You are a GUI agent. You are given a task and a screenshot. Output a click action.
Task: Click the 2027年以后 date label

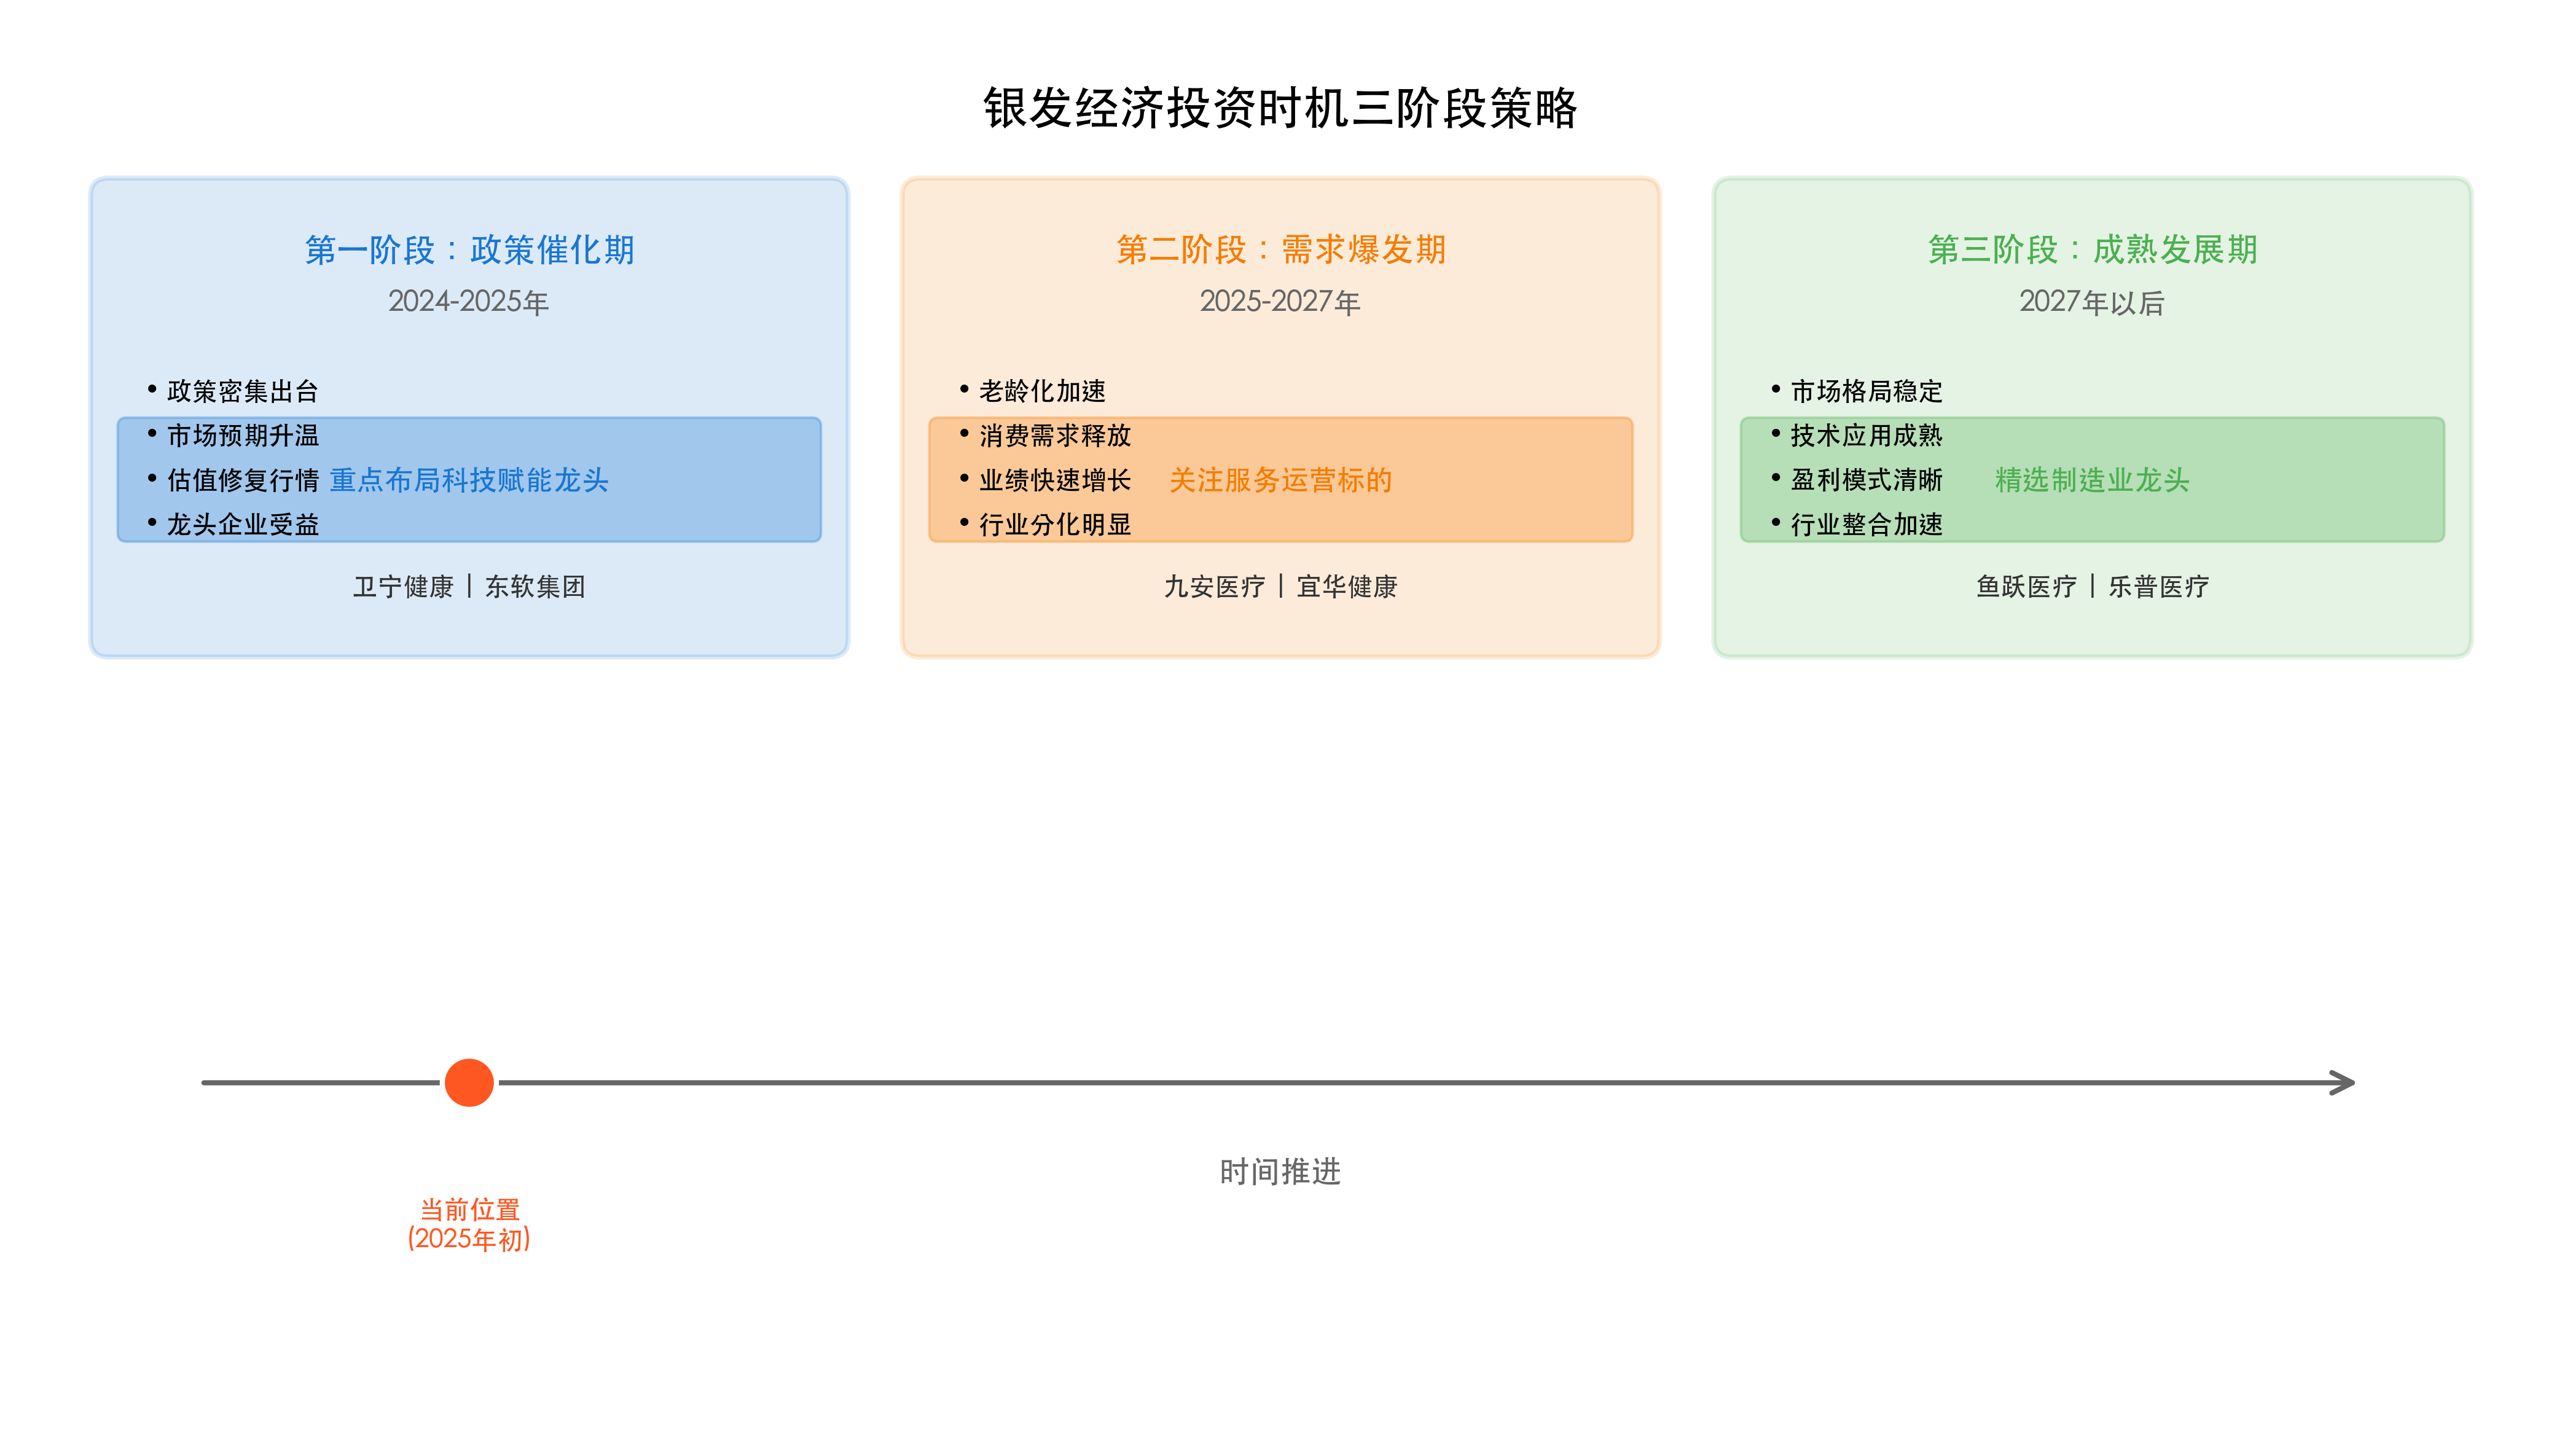tap(2092, 303)
